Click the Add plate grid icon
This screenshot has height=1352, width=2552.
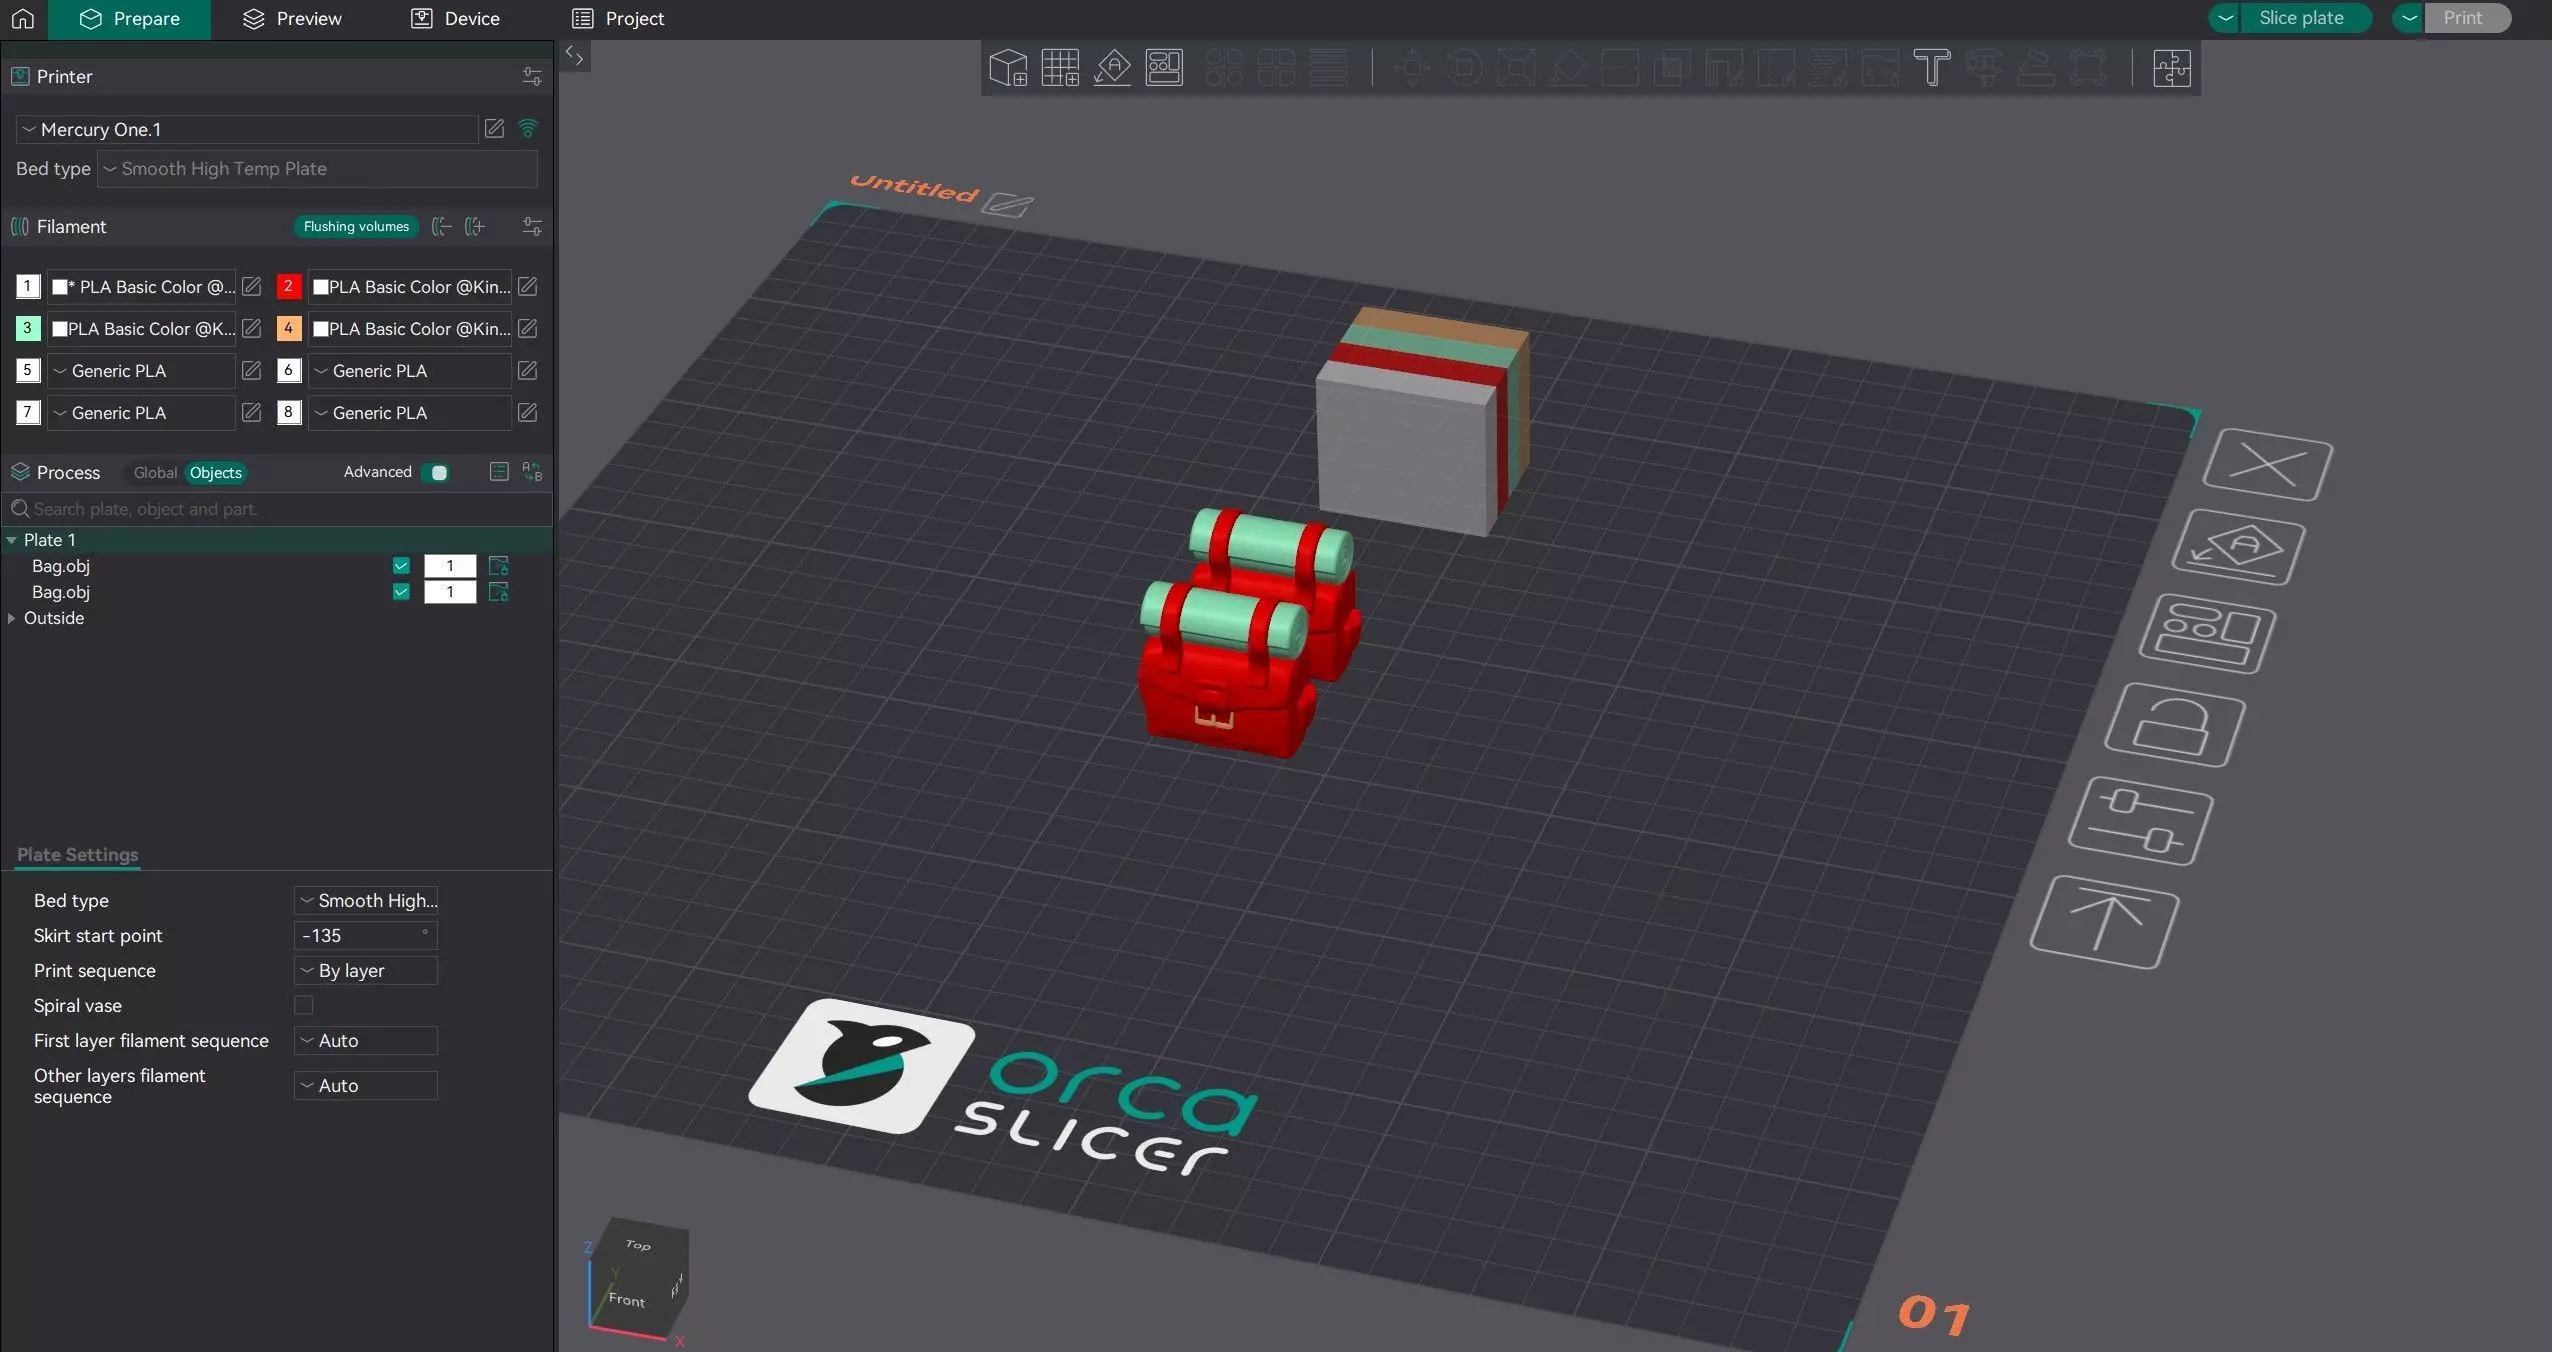point(1060,68)
